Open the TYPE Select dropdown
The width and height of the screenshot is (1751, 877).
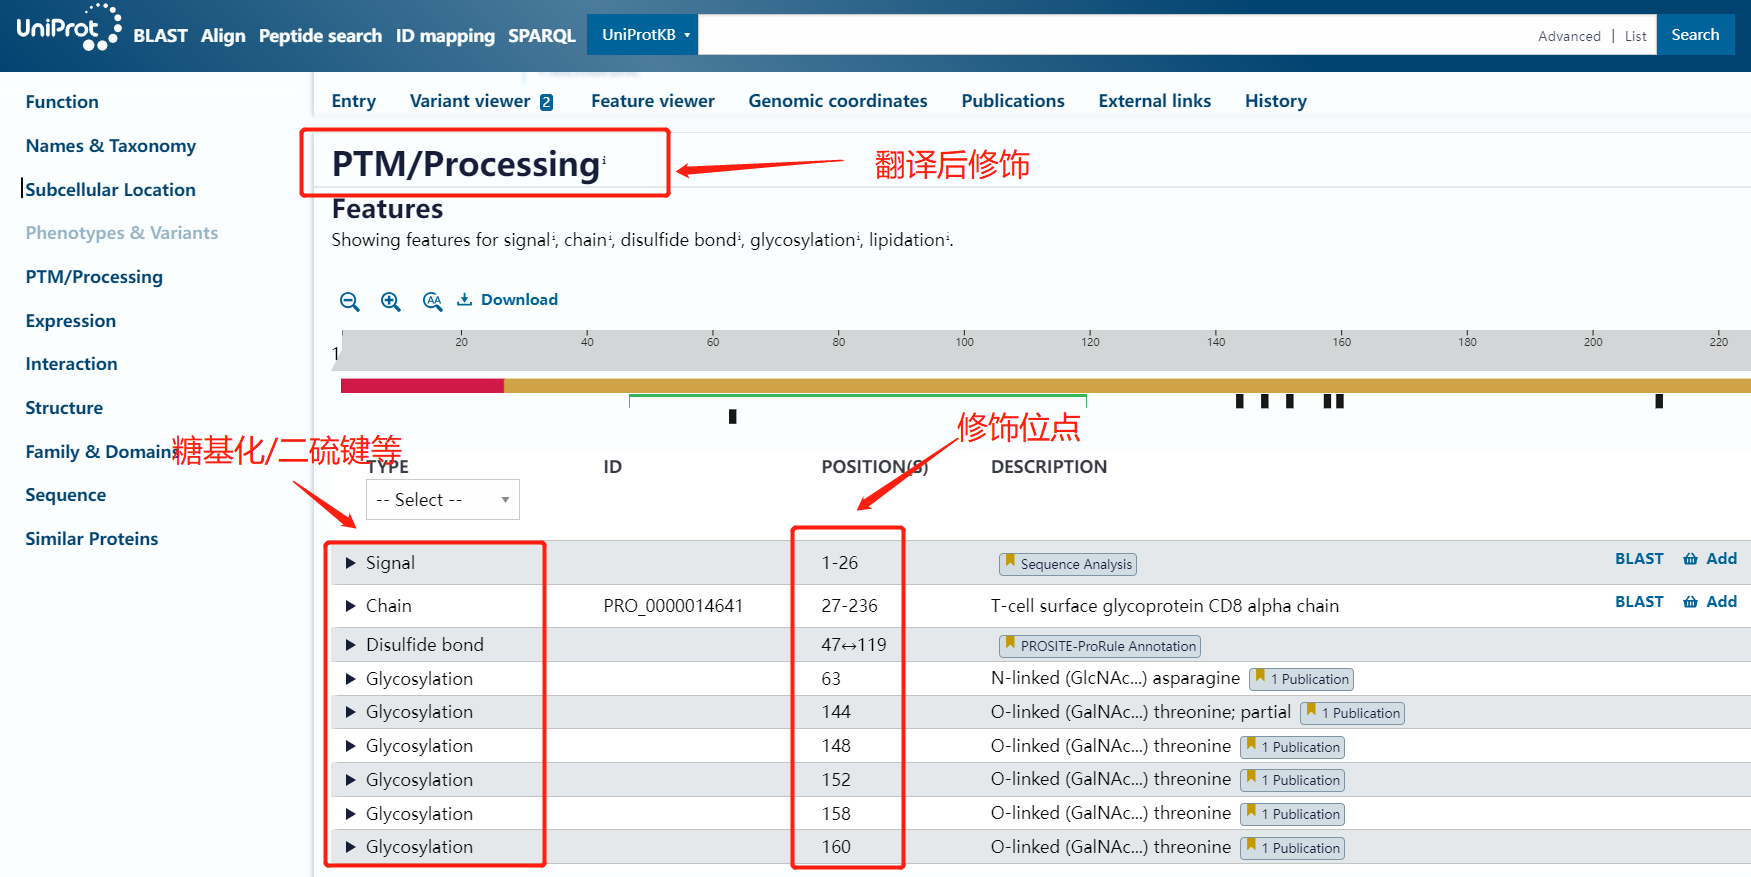(x=442, y=500)
